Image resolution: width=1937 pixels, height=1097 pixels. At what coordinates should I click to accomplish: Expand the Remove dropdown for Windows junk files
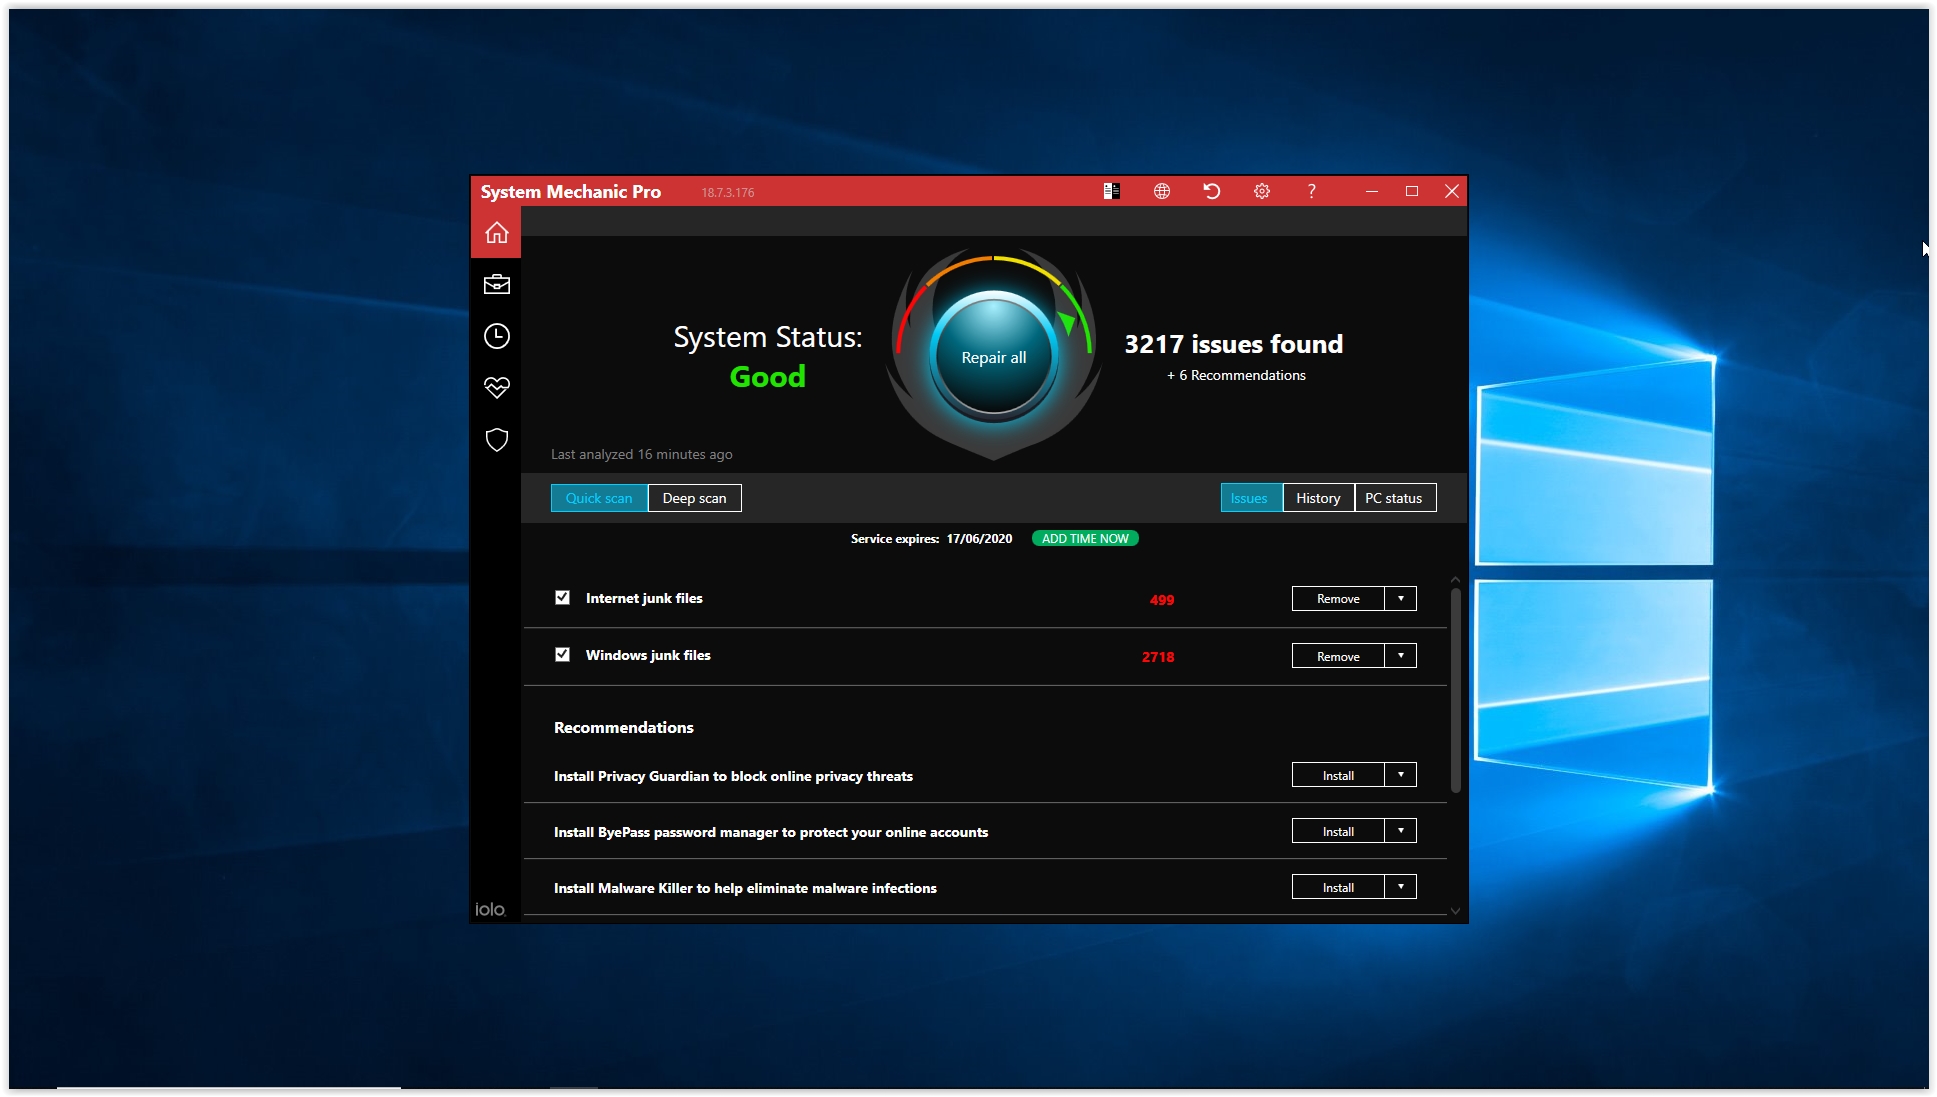click(1402, 654)
